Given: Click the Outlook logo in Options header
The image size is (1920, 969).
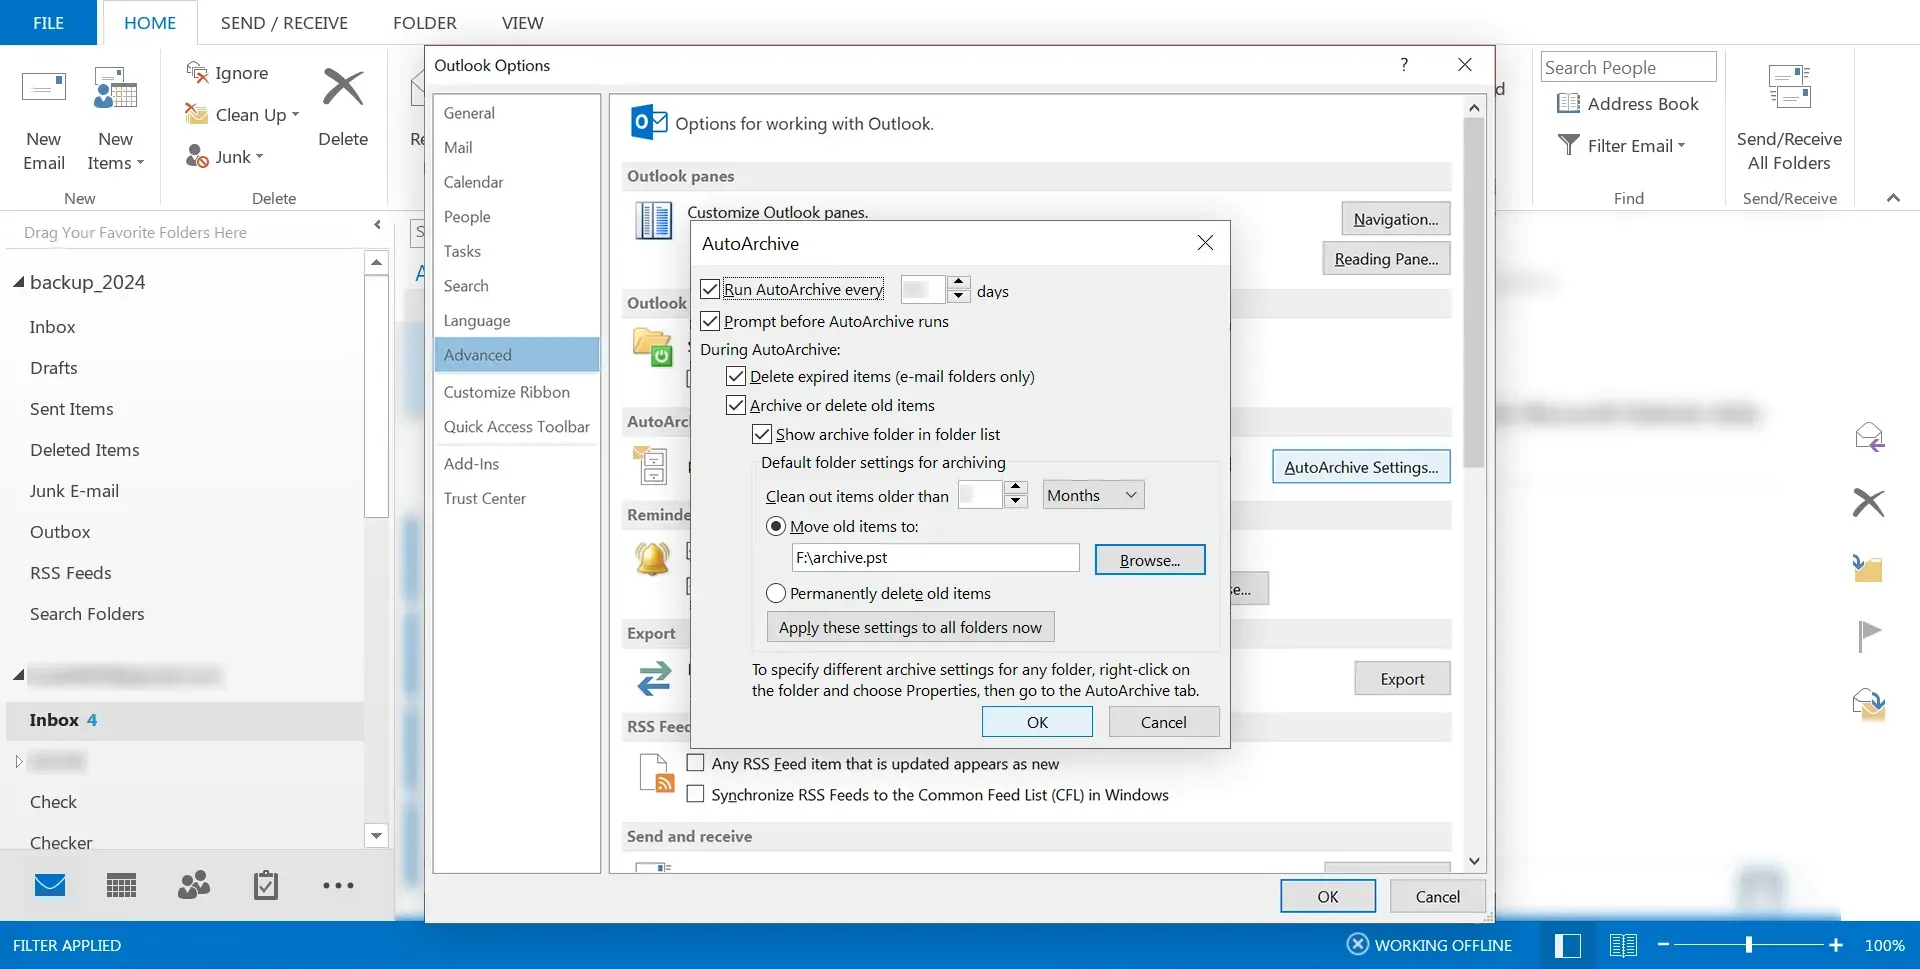Looking at the screenshot, I should tap(649, 122).
